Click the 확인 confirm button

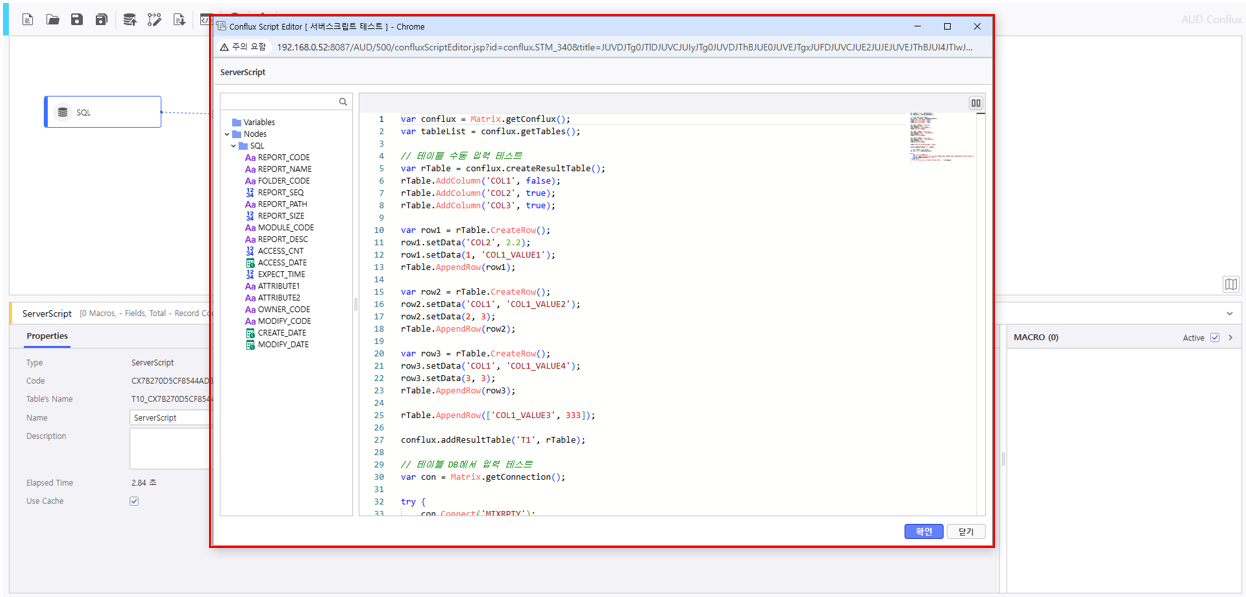923,532
